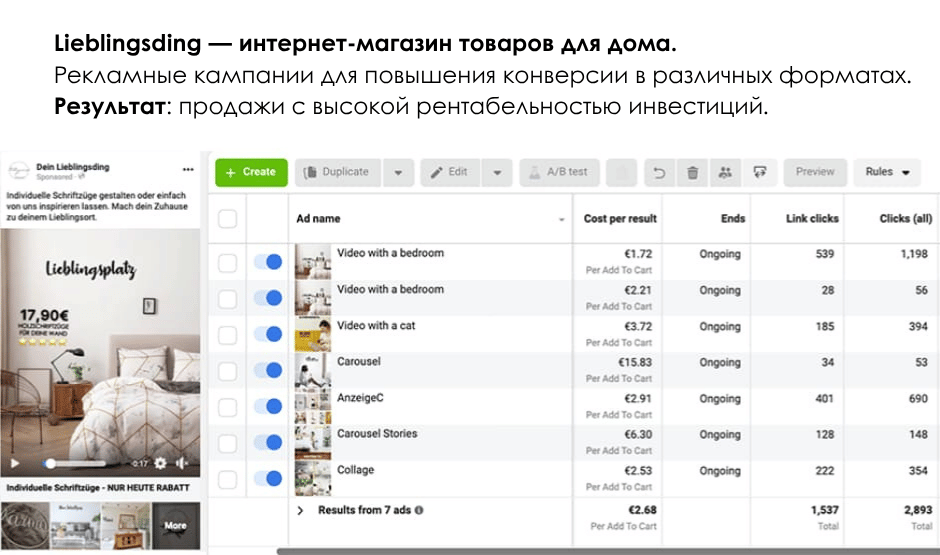Image resolution: width=940 pixels, height=555 pixels.
Task: Click the trash delete icon
Action: (x=692, y=173)
